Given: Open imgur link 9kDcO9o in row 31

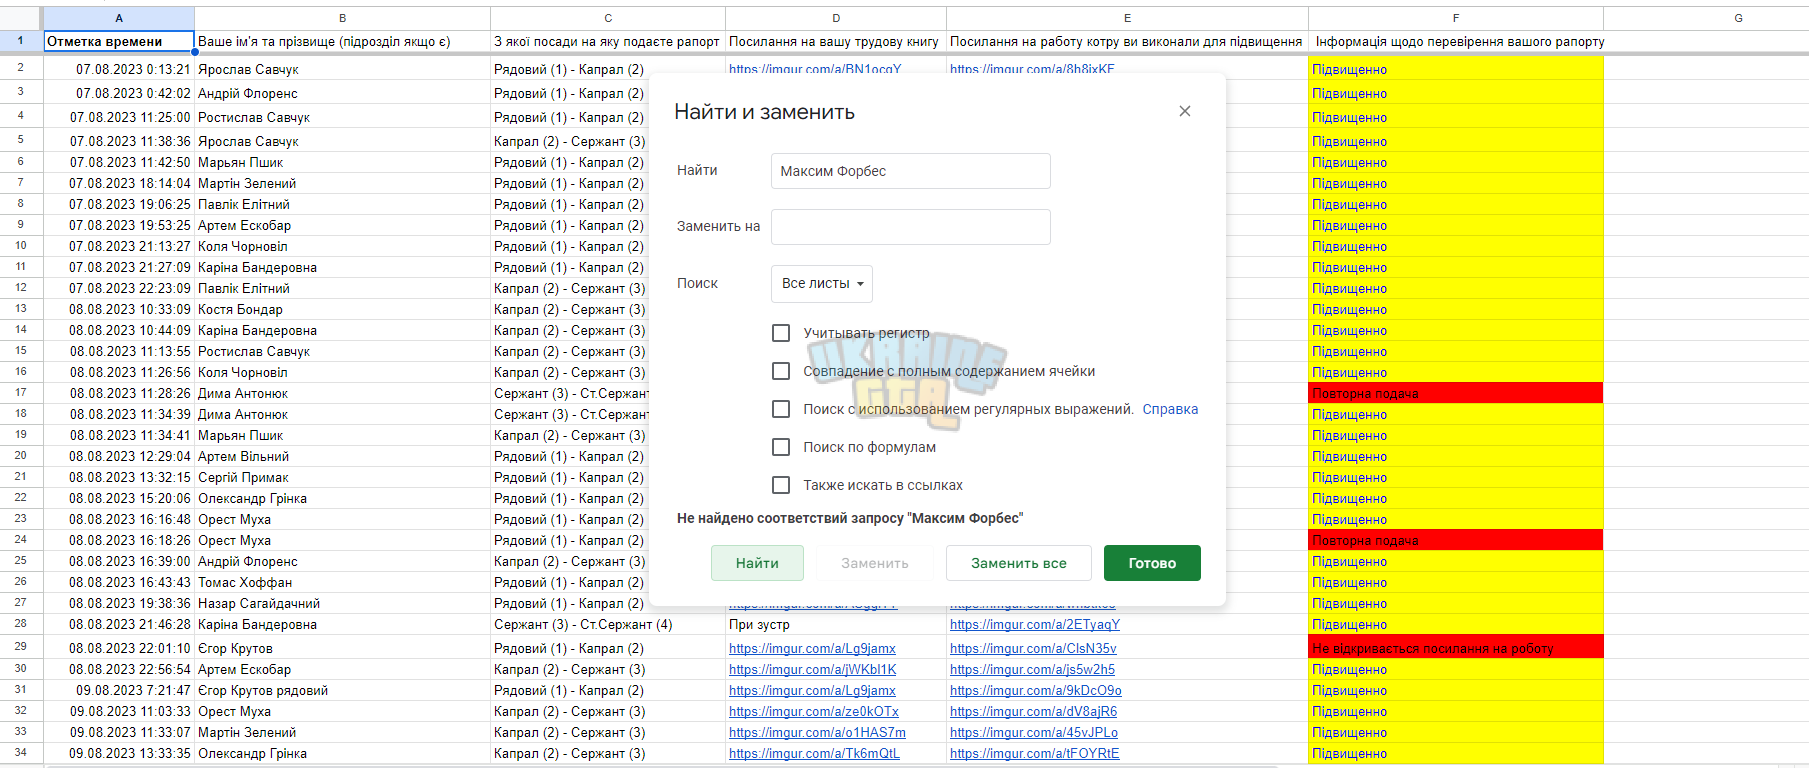Looking at the screenshot, I should pyautogui.click(x=1036, y=691).
